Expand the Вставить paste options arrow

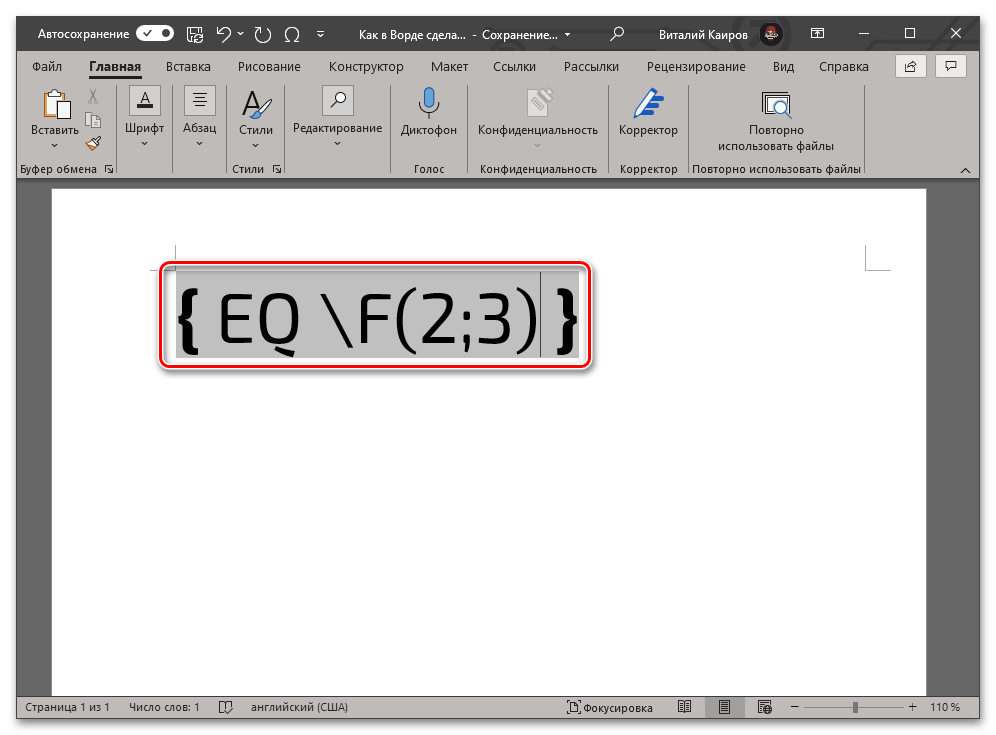(x=55, y=145)
